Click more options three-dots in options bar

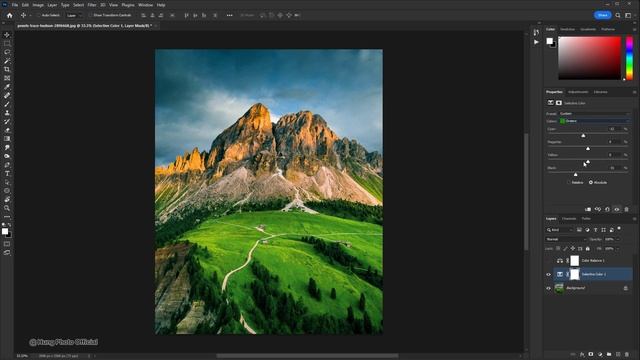[x=230, y=16]
